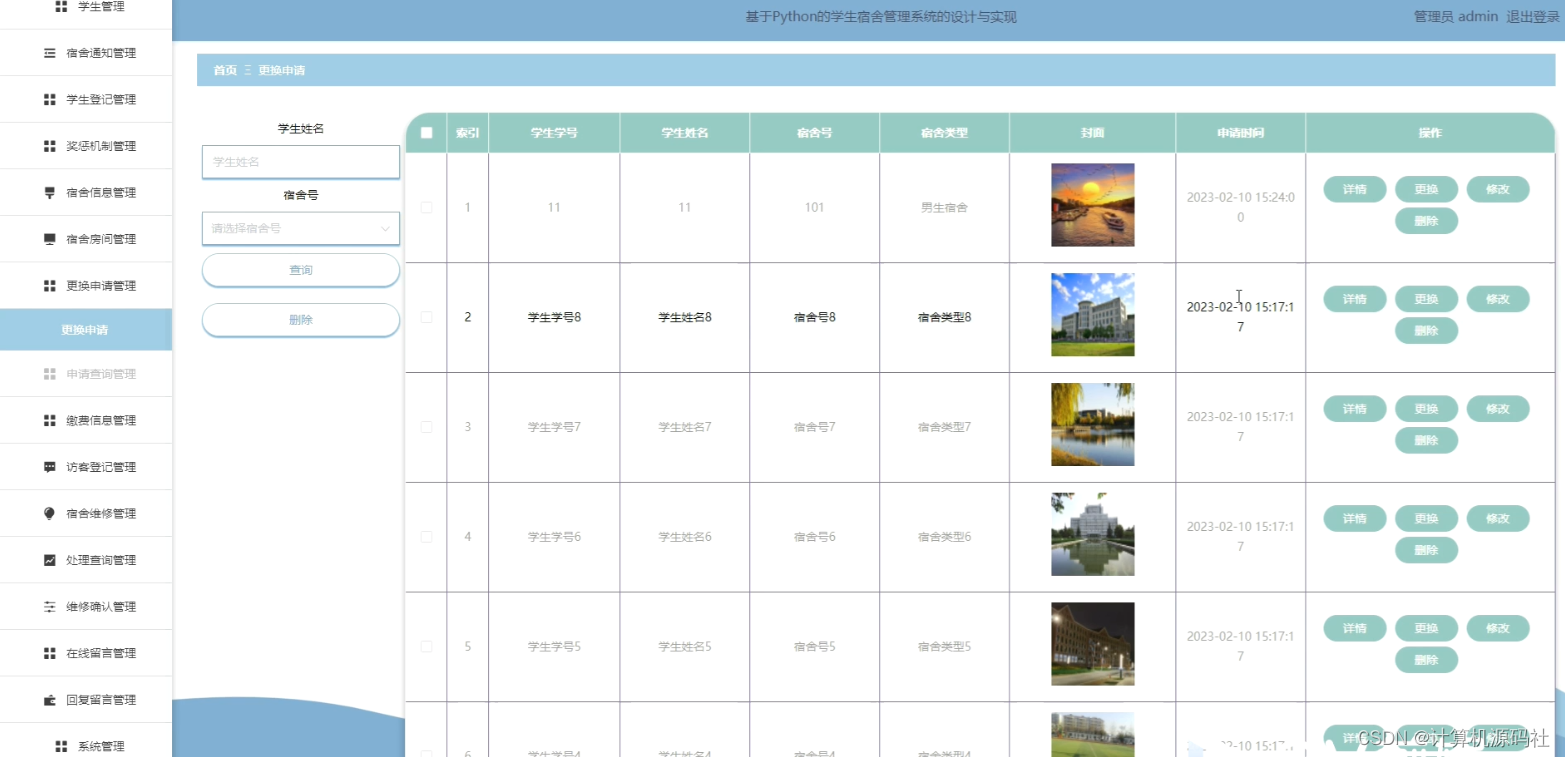1565x757 pixels.
Task: Click 删除 for row 学生学号8
Action: point(1426,330)
